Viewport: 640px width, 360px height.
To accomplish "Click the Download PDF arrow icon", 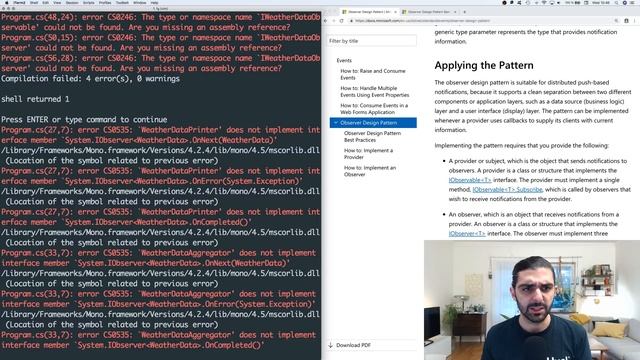I will coord(331,345).
